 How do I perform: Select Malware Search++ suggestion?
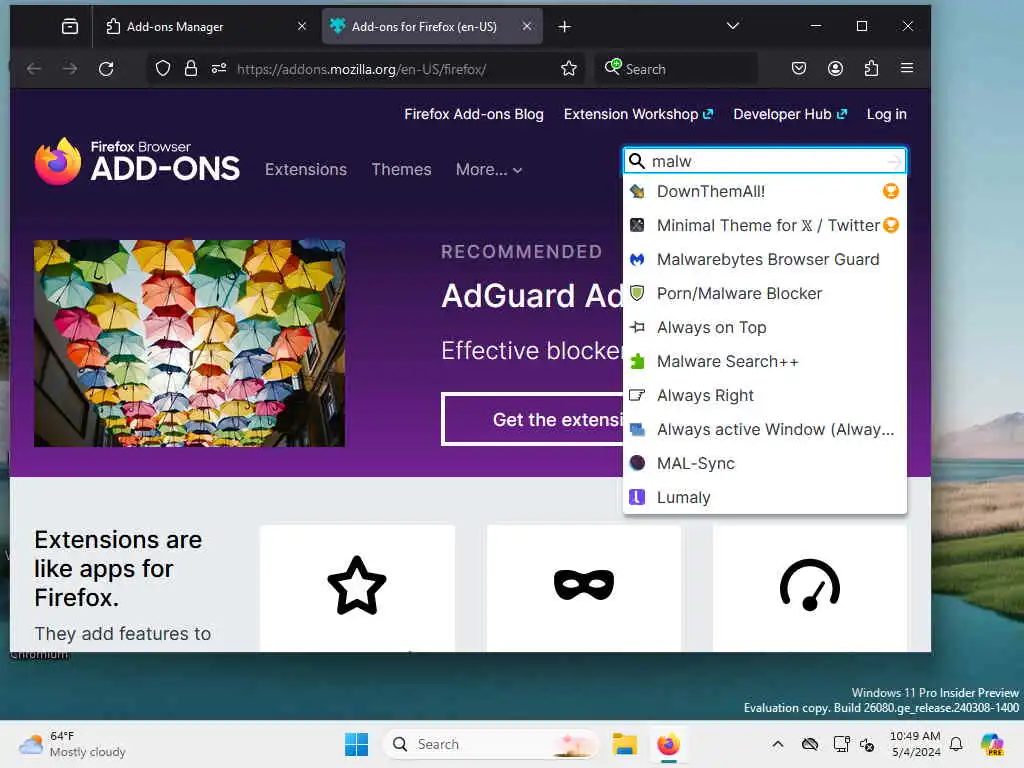click(x=765, y=361)
